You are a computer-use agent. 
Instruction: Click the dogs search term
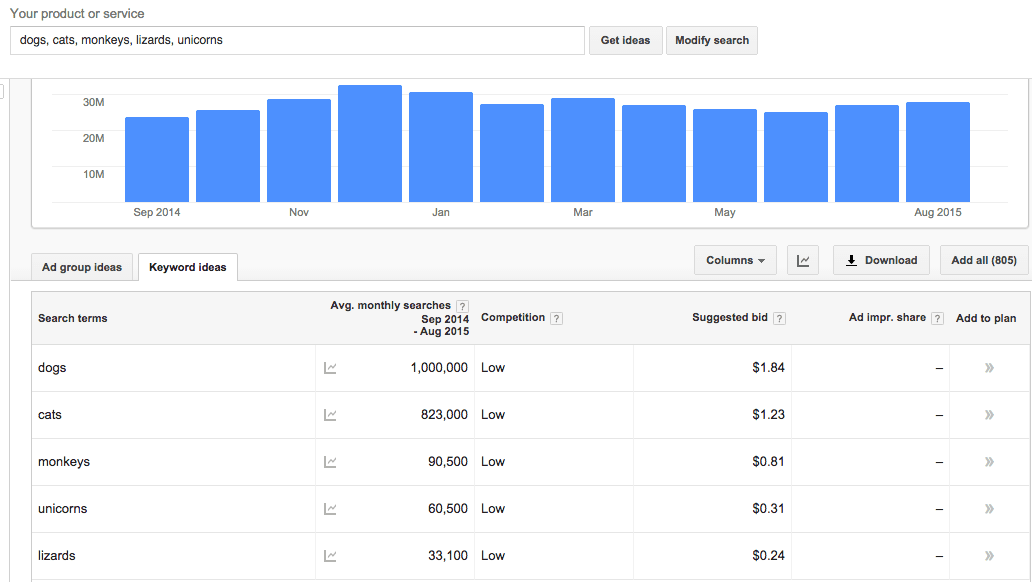[x=52, y=368]
